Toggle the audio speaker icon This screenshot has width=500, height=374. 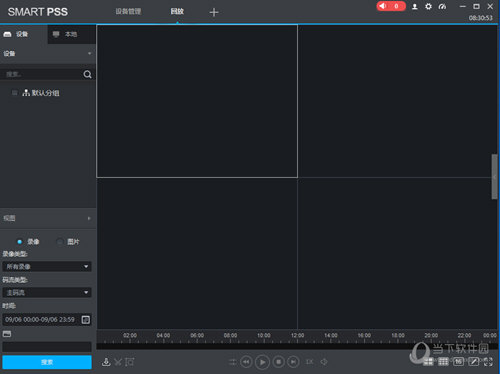pyautogui.click(x=324, y=362)
